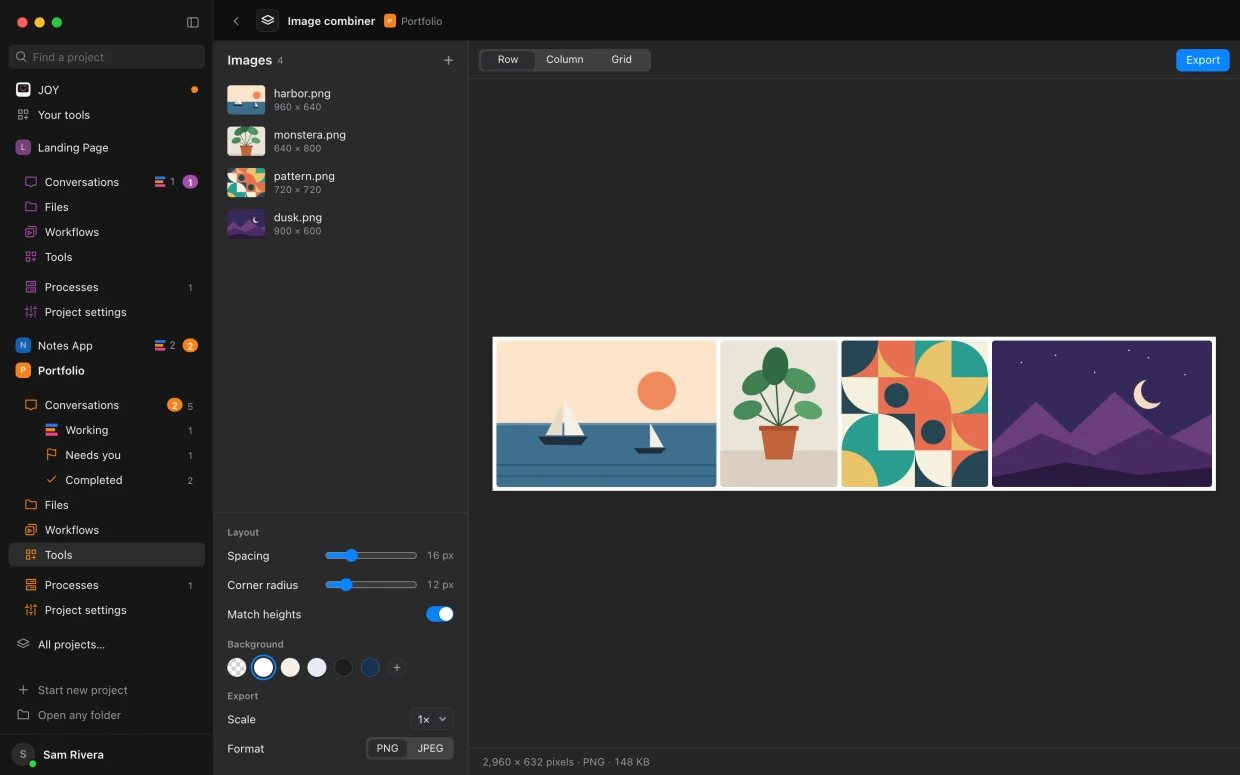This screenshot has width=1240, height=775.
Task: Open Portfolio Processes icon
Action: tap(31, 585)
